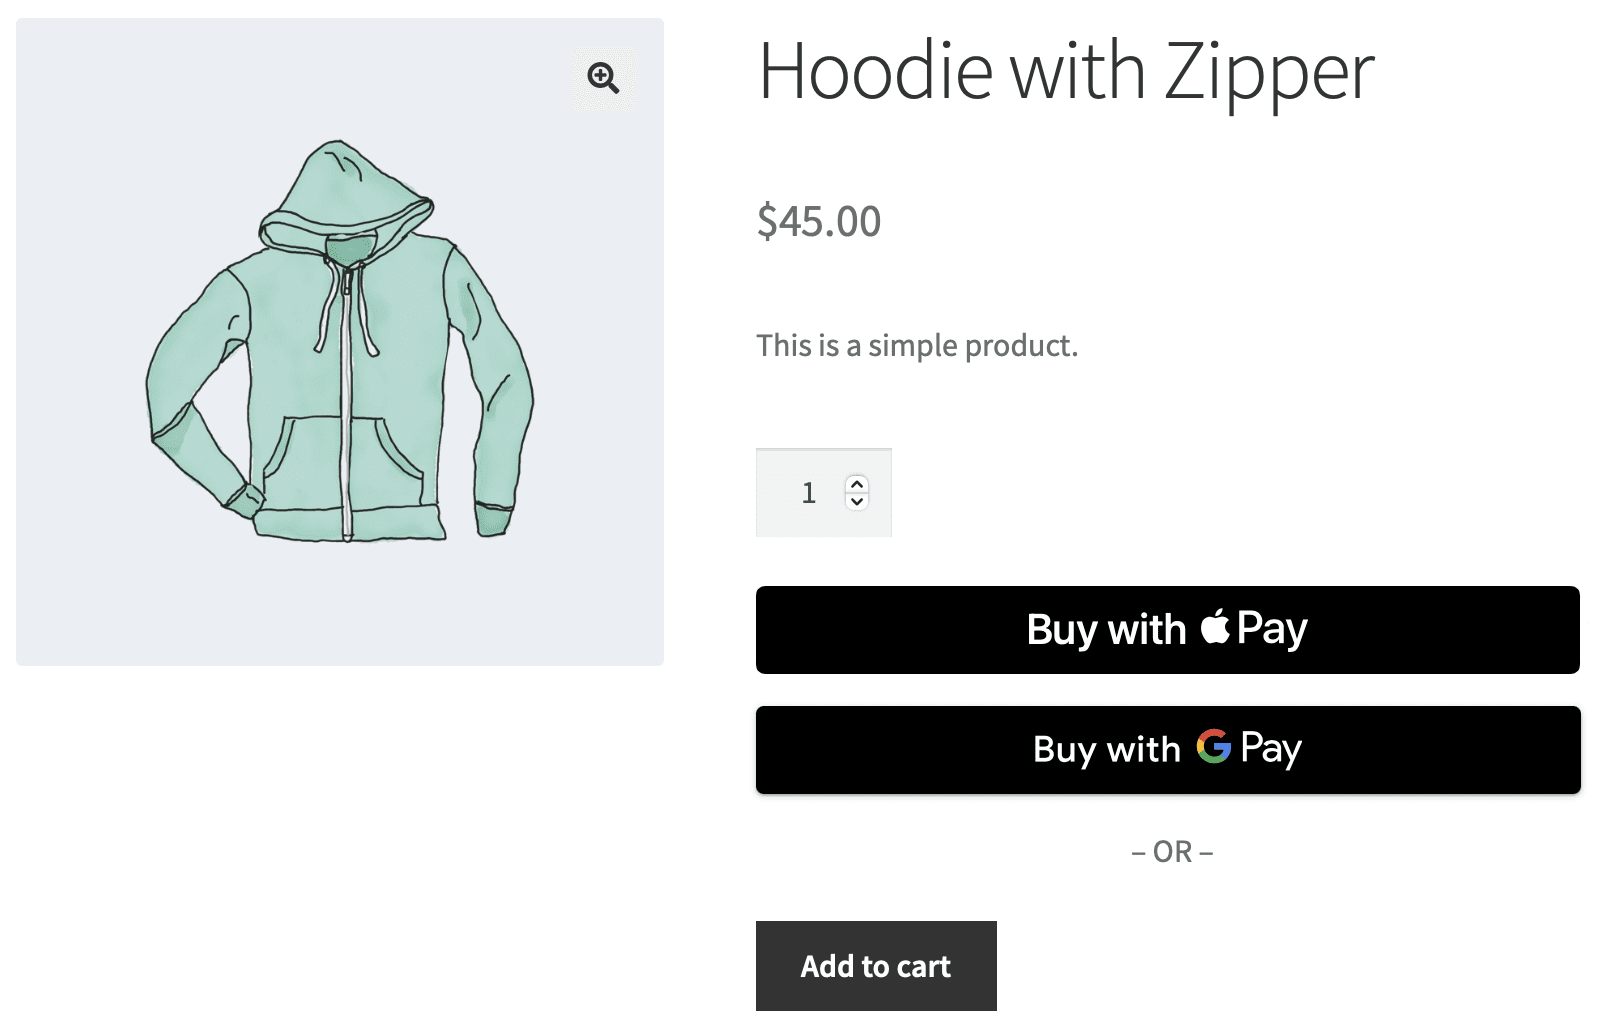Click the word "Pay" beside the Google logo
1604x1022 pixels.
click(x=1271, y=749)
